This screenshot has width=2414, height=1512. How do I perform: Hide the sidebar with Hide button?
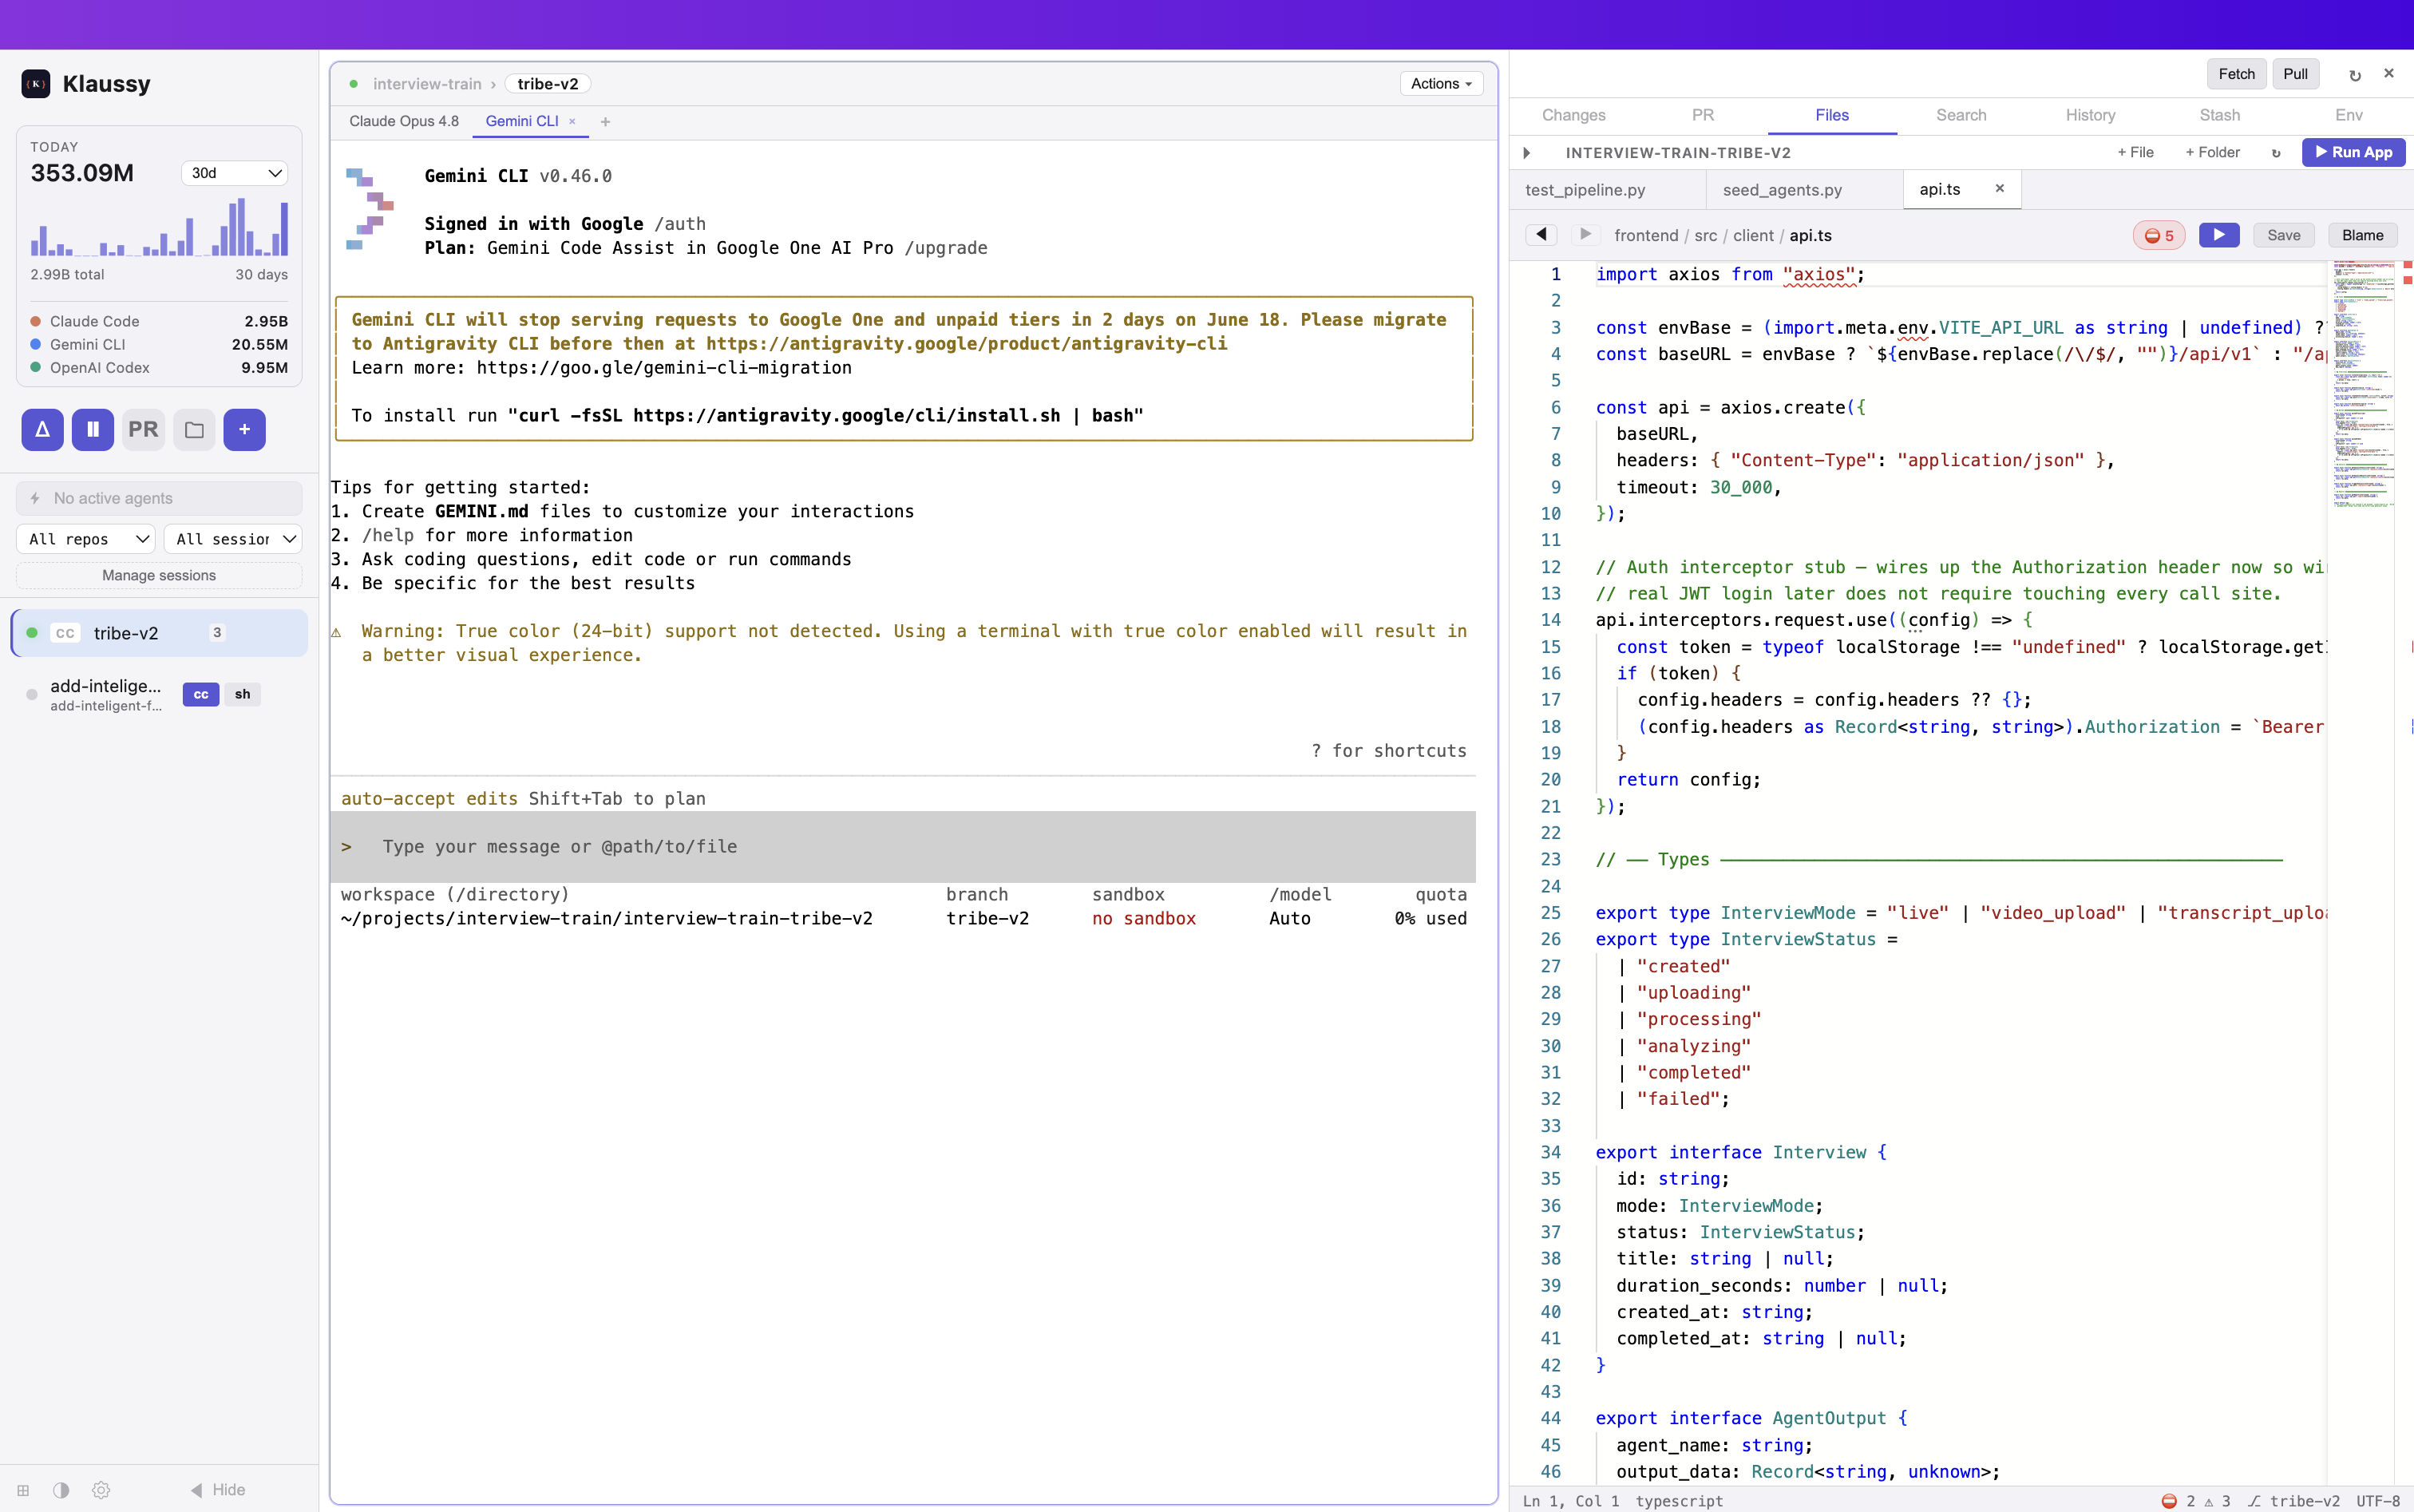(x=218, y=1490)
